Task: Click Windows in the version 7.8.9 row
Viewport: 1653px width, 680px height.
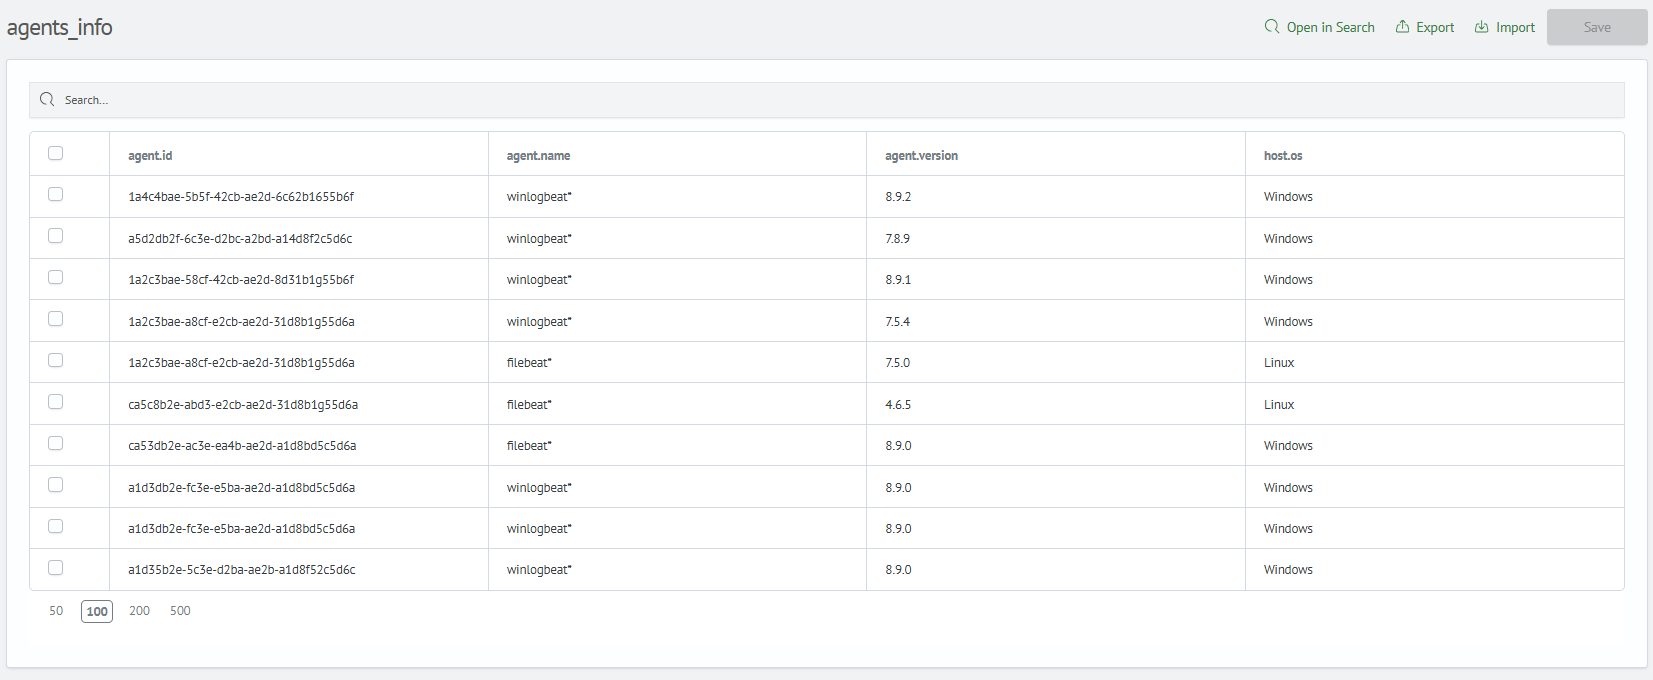Action: tap(1288, 239)
